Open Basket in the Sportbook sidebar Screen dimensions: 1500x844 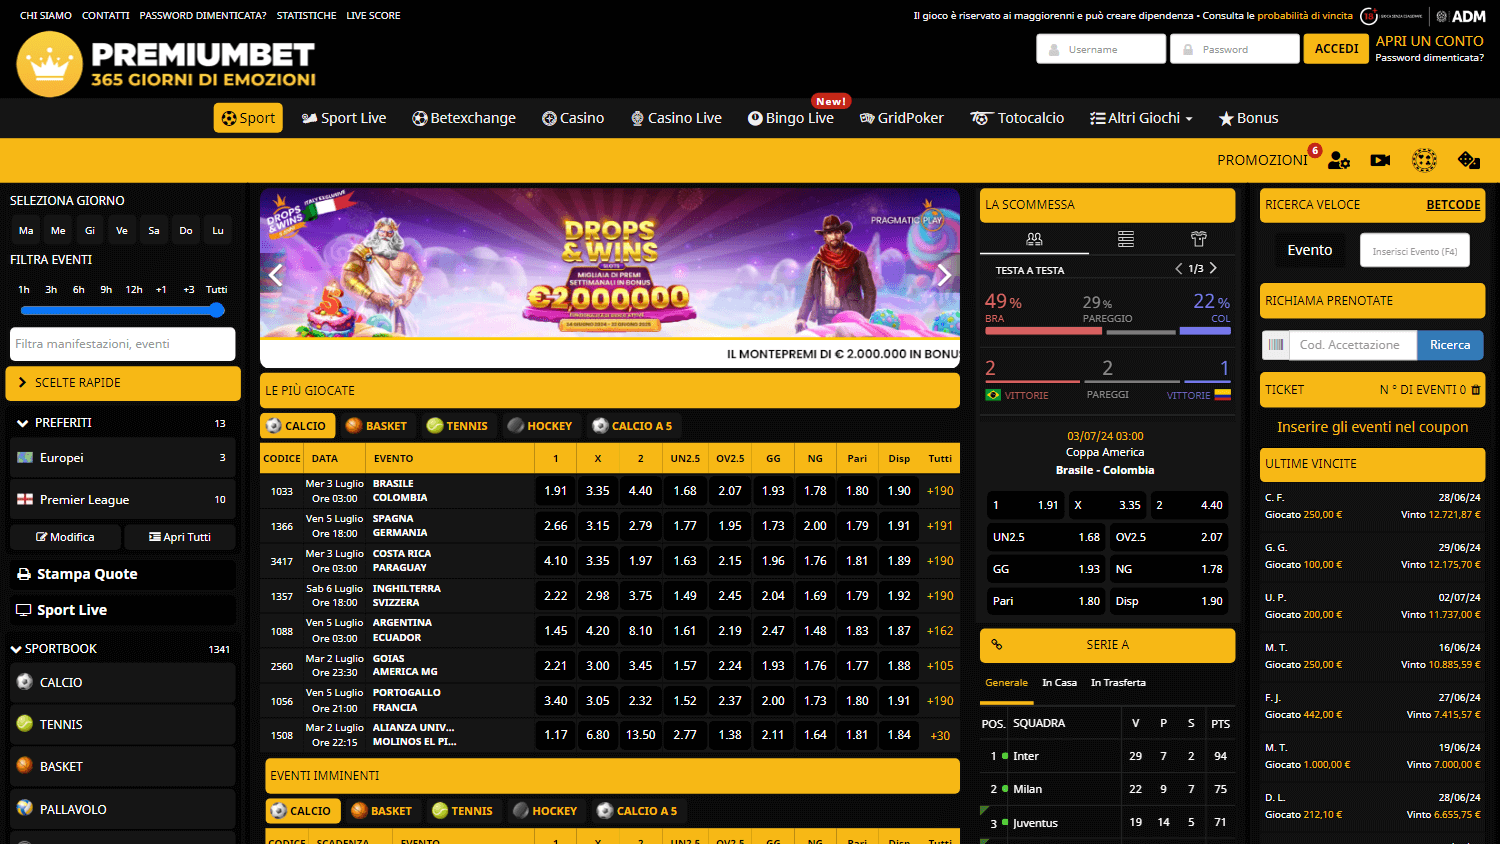(123, 766)
